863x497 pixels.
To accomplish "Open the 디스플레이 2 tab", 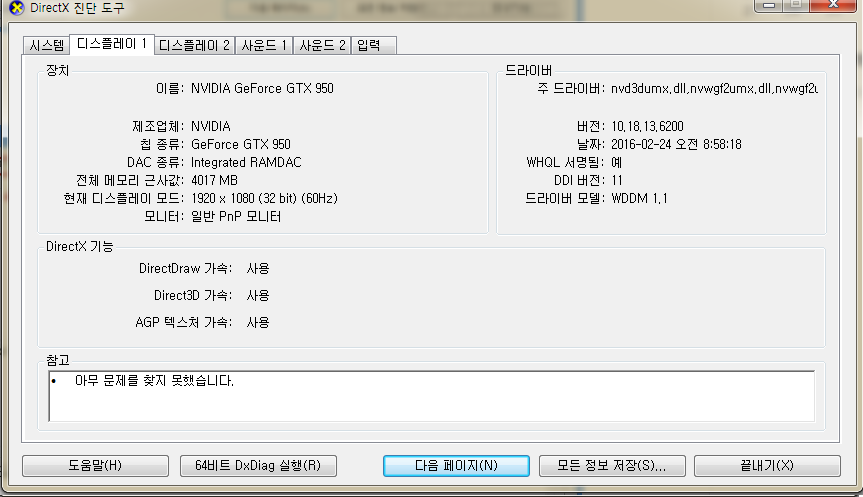I will click(x=195, y=46).
